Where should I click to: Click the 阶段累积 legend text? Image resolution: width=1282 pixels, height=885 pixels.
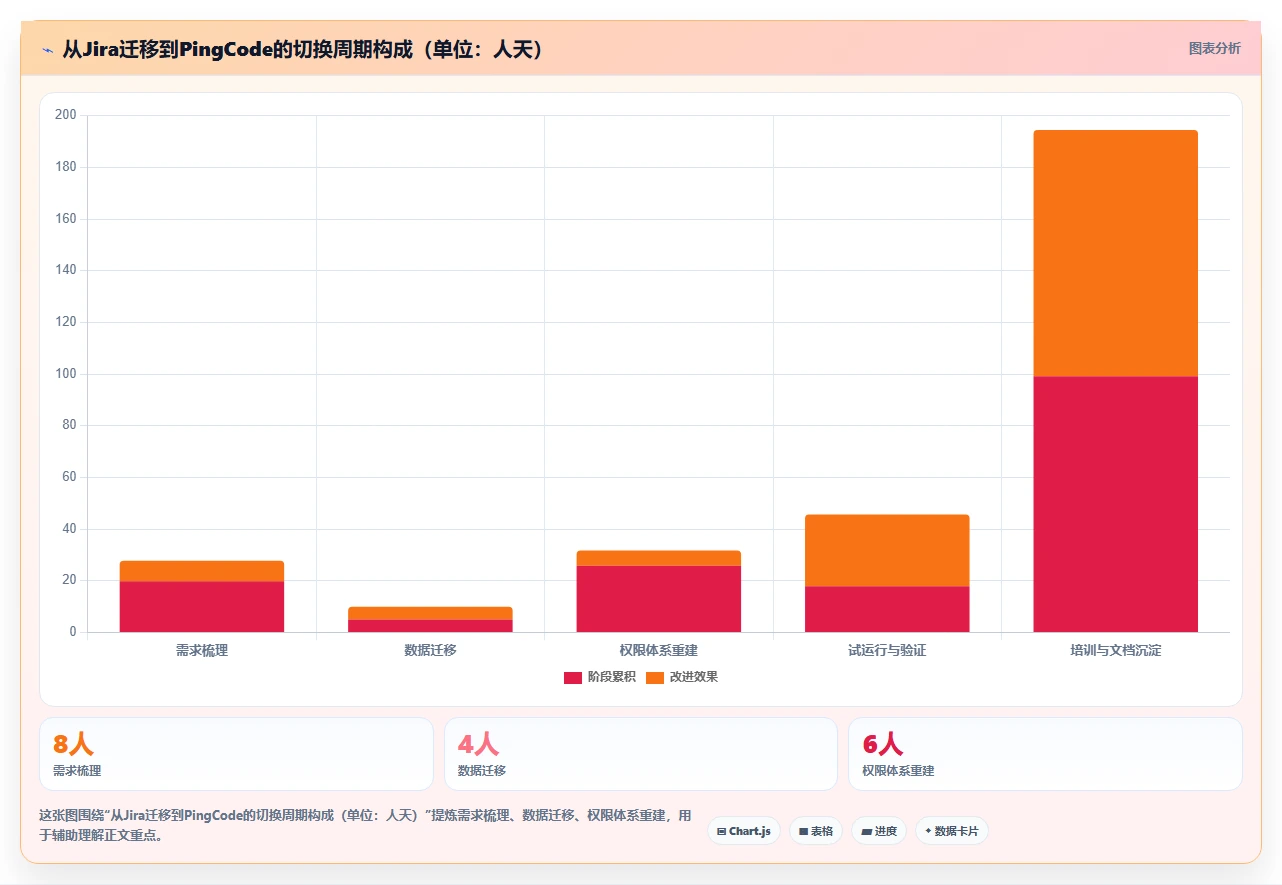click(612, 677)
